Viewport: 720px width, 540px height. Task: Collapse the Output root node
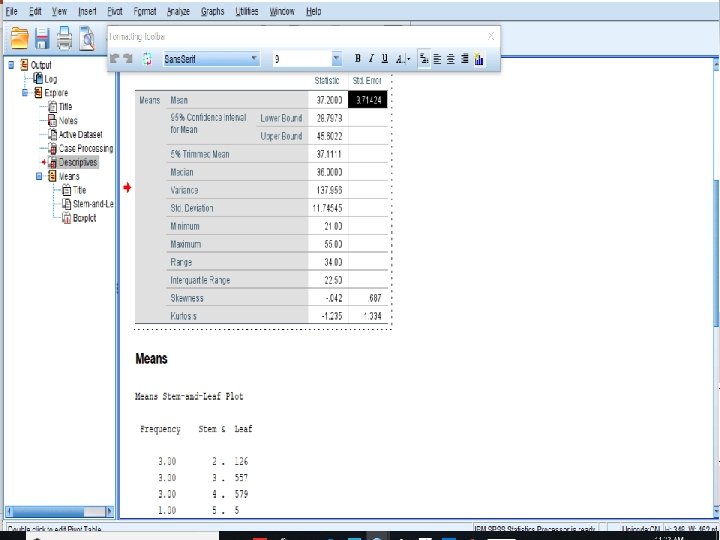pos(11,65)
